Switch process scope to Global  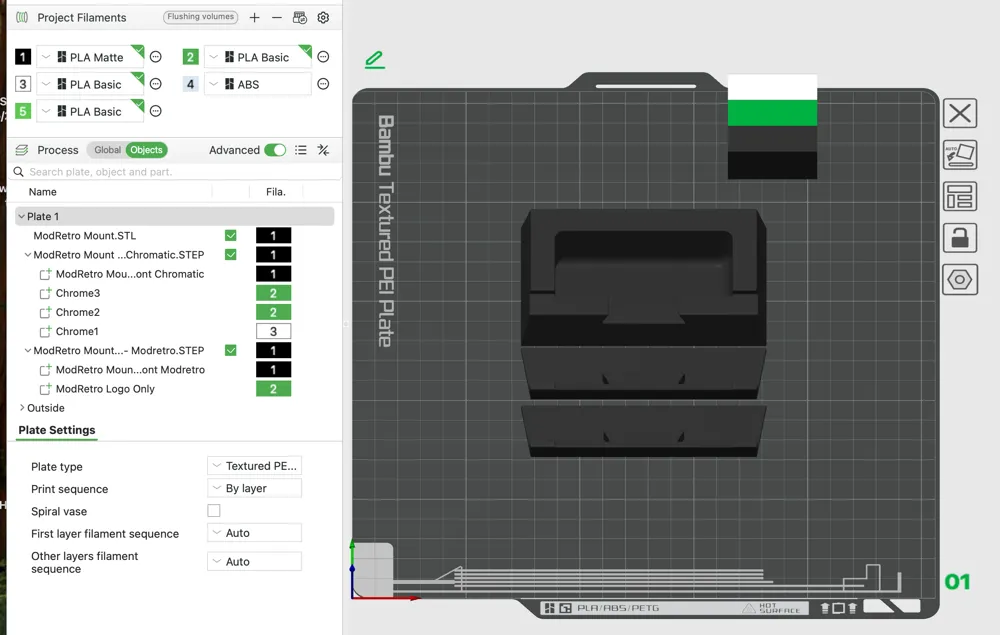coord(107,150)
